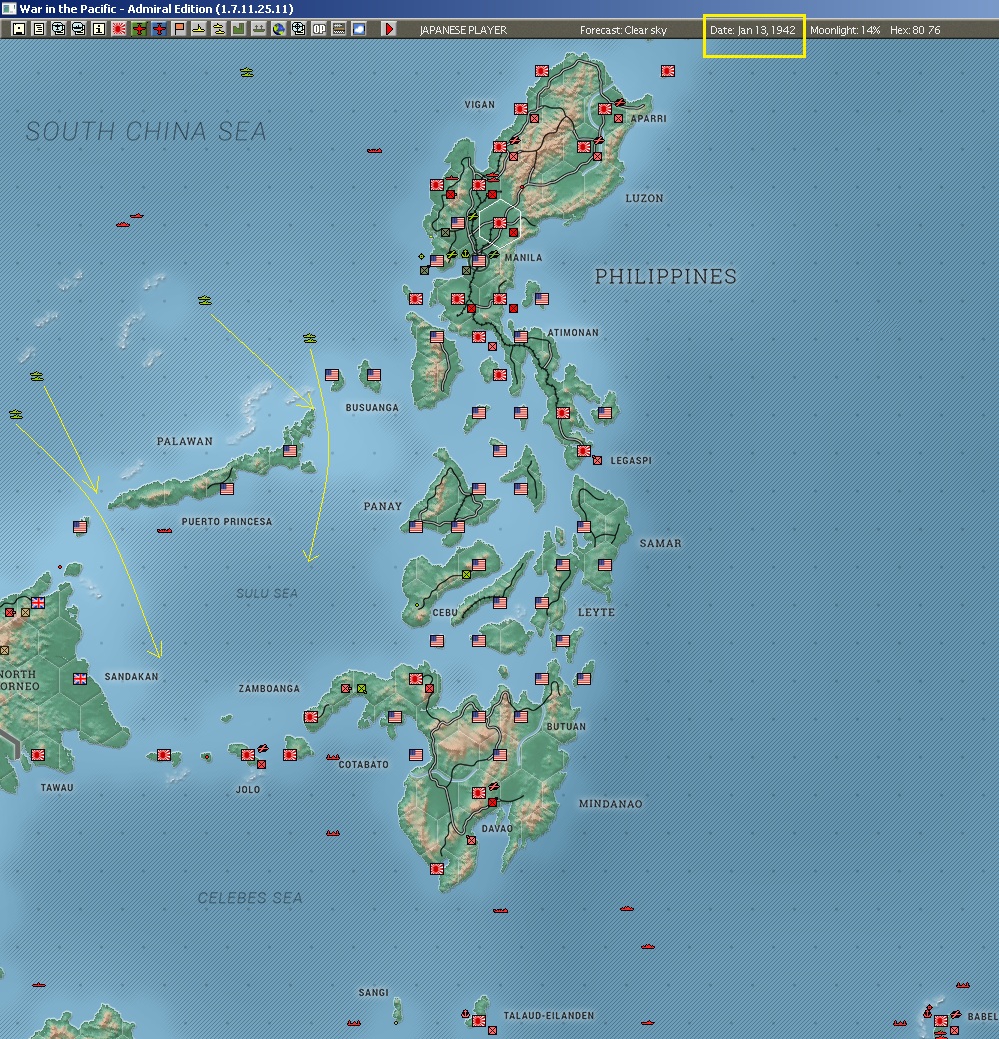Select the Japanese flag in ocean northeast of Luzon
Screen dimensions: 999x1039
pos(668,71)
